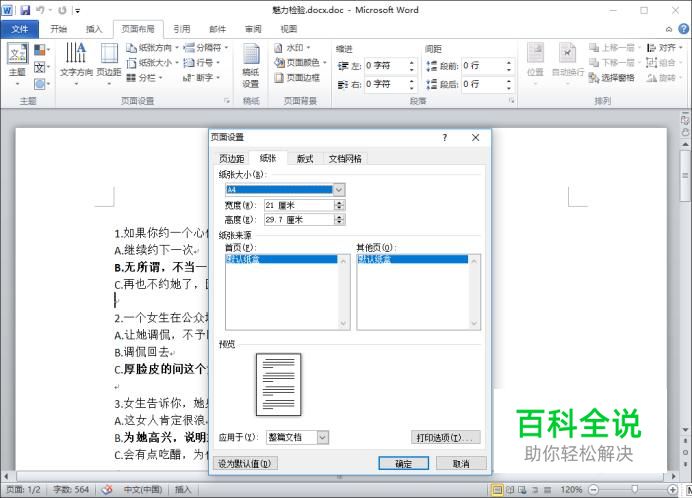Click the 宽度 width spinner arrows
The height and width of the screenshot is (498, 692).
(339, 205)
